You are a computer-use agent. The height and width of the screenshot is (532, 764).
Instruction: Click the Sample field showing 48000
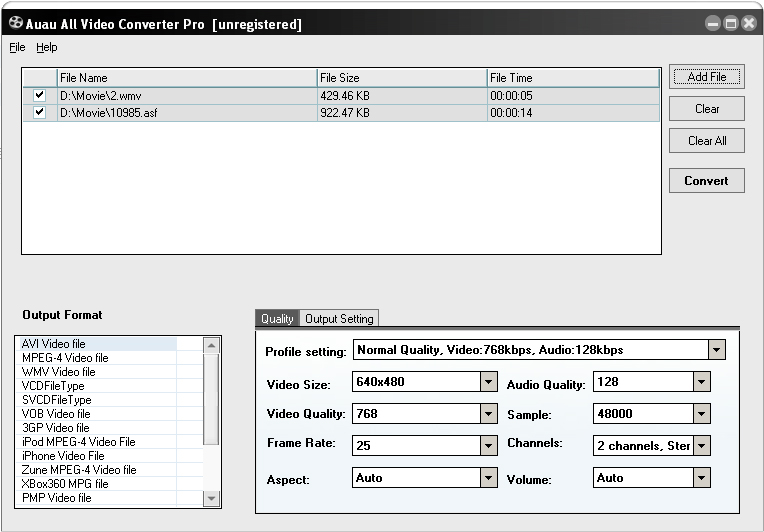[643, 414]
